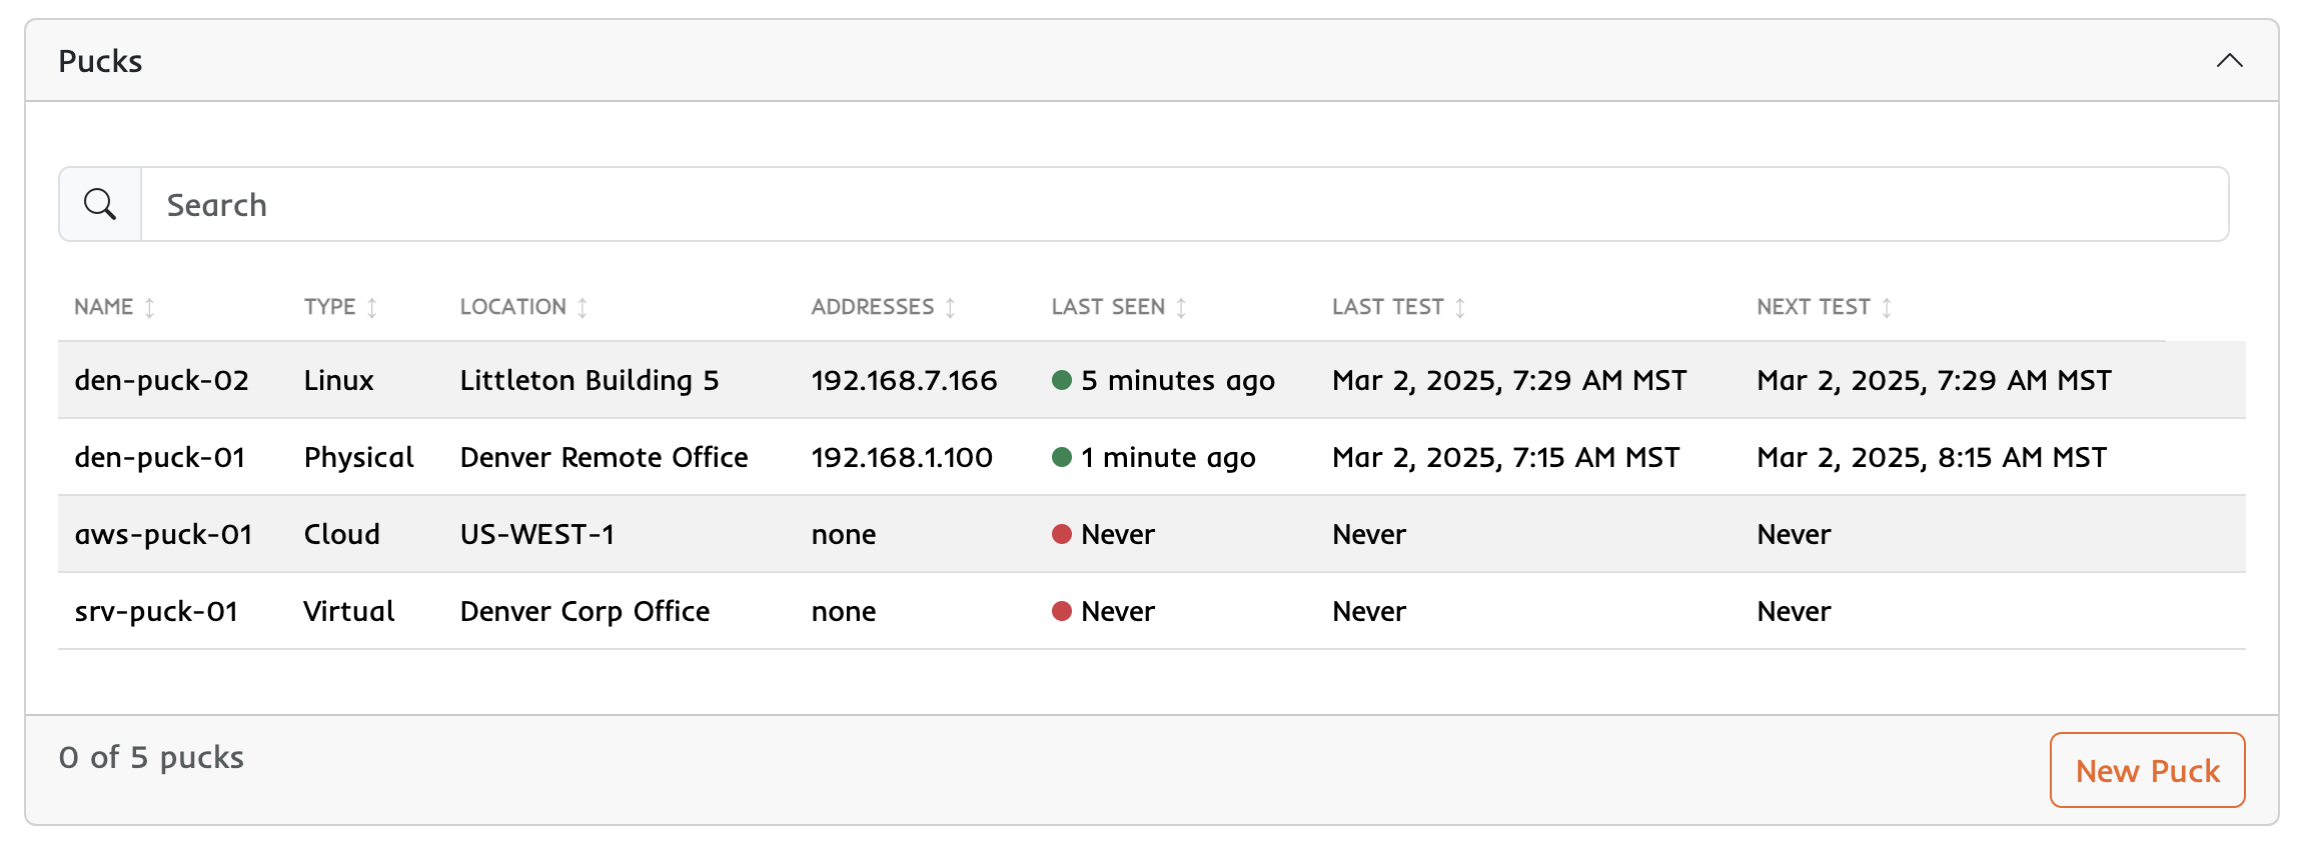Focus the Search input field
This screenshot has width=2300, height=848.
click(1184, 205)
